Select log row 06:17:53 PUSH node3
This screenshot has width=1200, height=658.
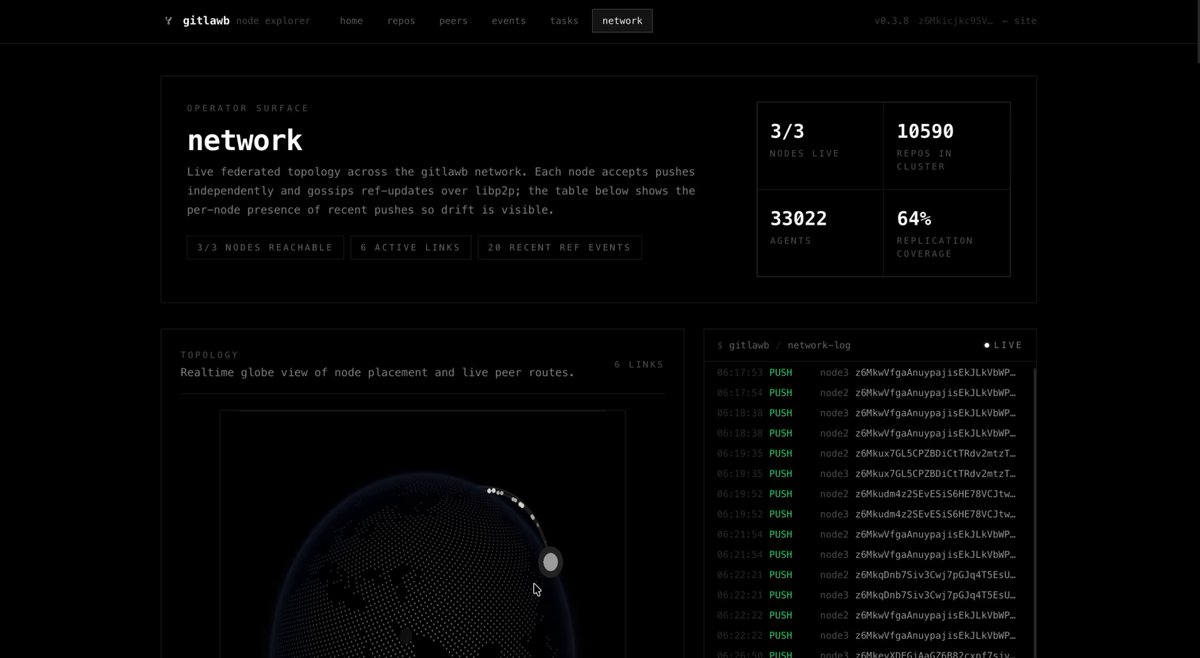[867, 372]
